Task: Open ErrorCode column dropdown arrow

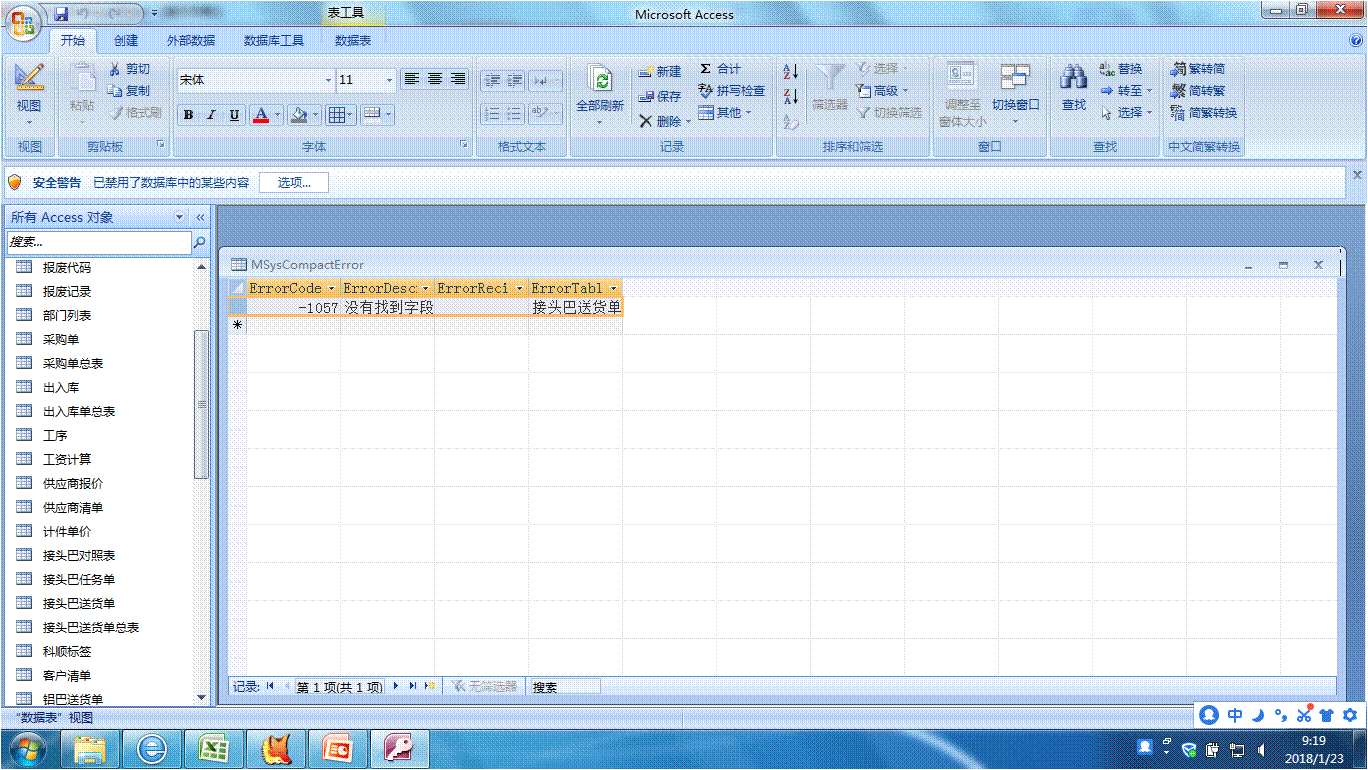Action: [x=332, y=288]
